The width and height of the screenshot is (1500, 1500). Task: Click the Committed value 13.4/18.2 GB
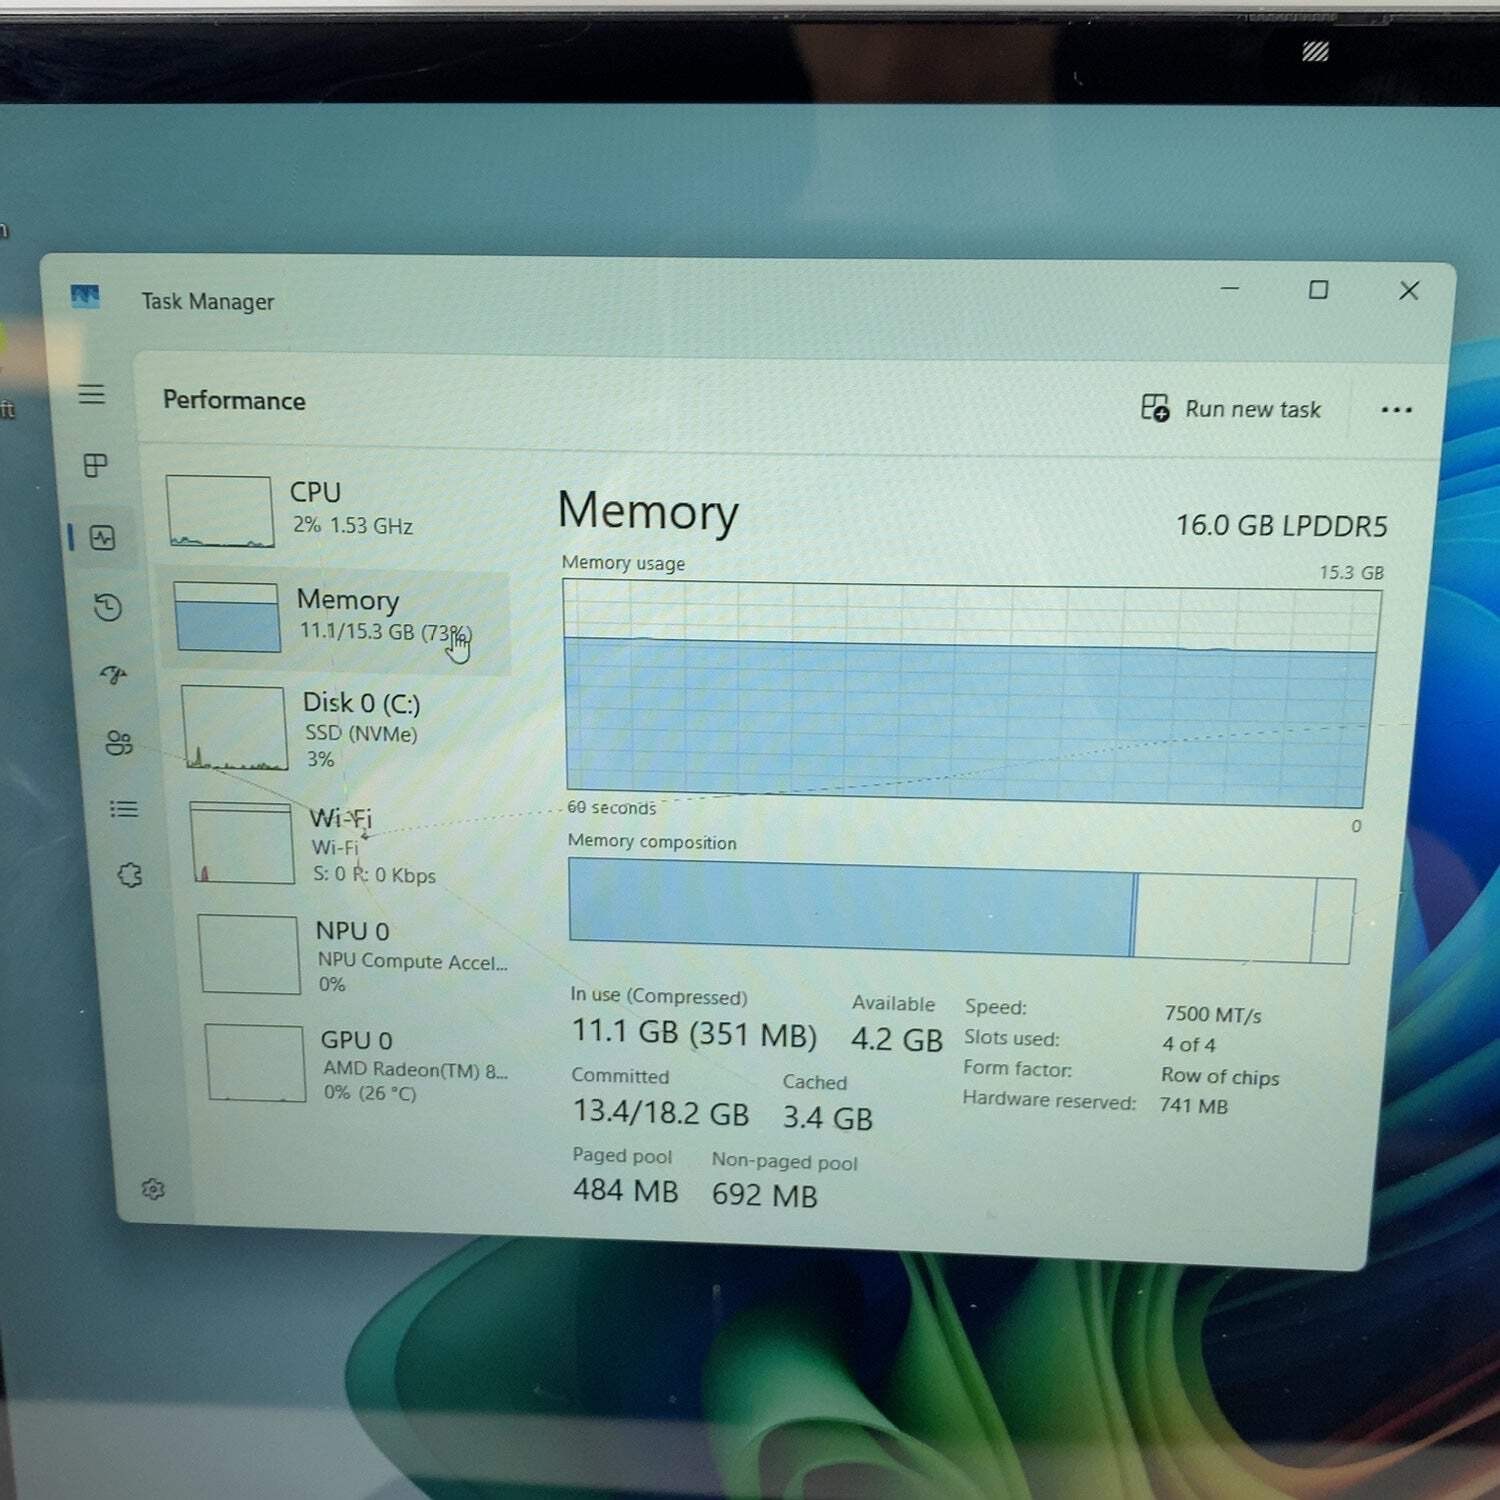pyautogui.click(x=660, y=1112)
